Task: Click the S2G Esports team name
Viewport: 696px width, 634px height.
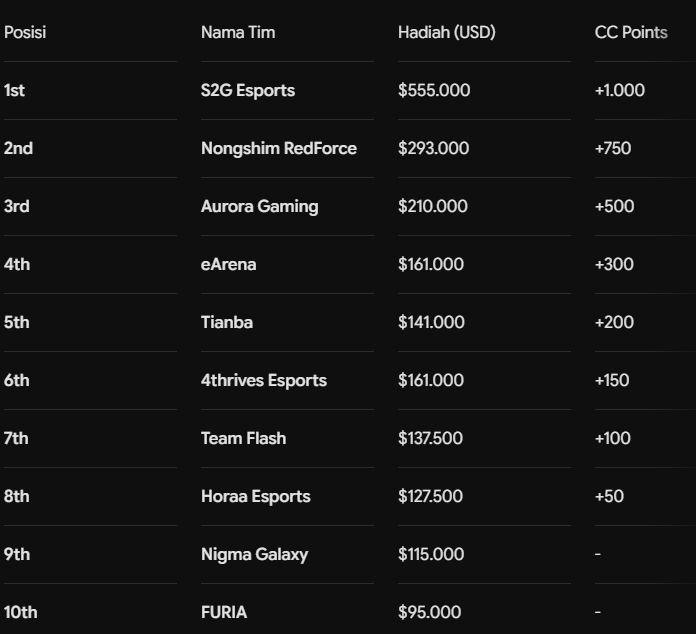Action: click(248, 91)
